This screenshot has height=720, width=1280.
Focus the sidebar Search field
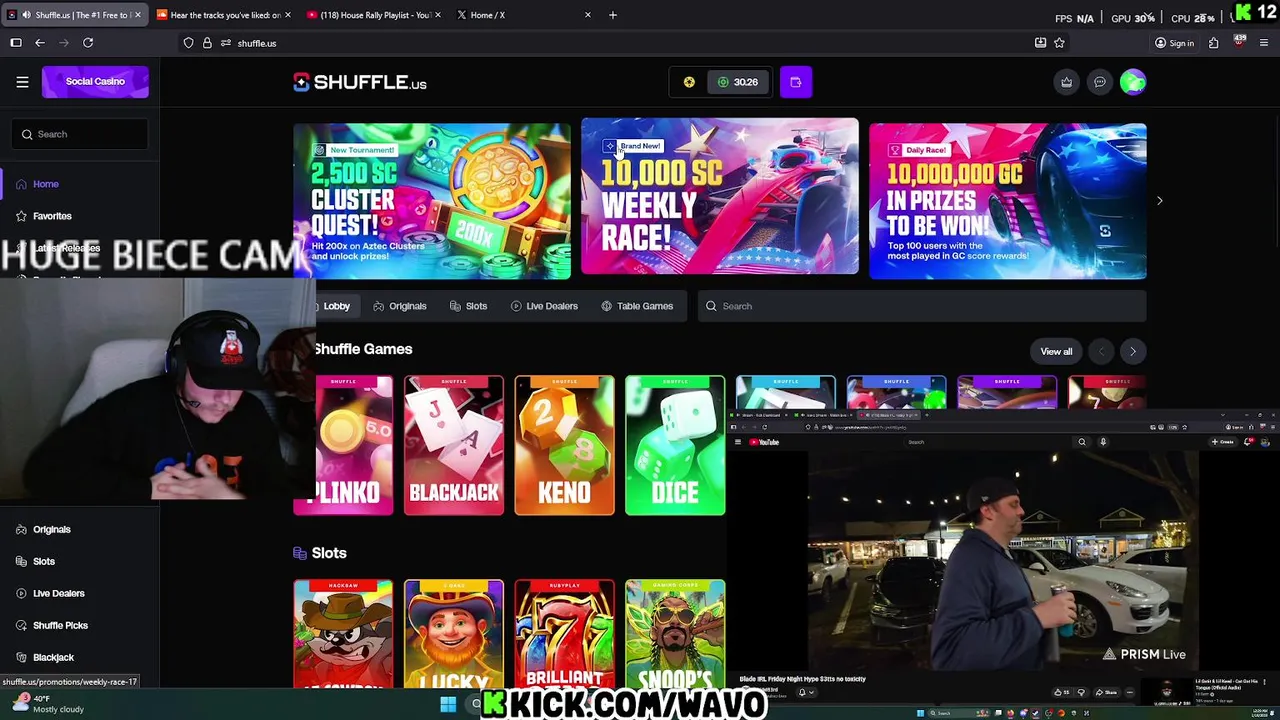[x=80, y=134]
